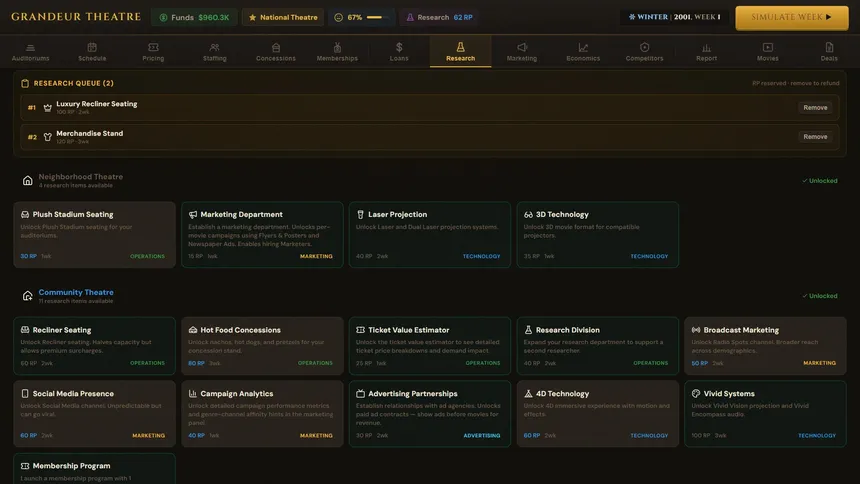The height and width of the screenshot is (484, 860).
Task: Go to the Staffing tab
Action: click(214, 52)
